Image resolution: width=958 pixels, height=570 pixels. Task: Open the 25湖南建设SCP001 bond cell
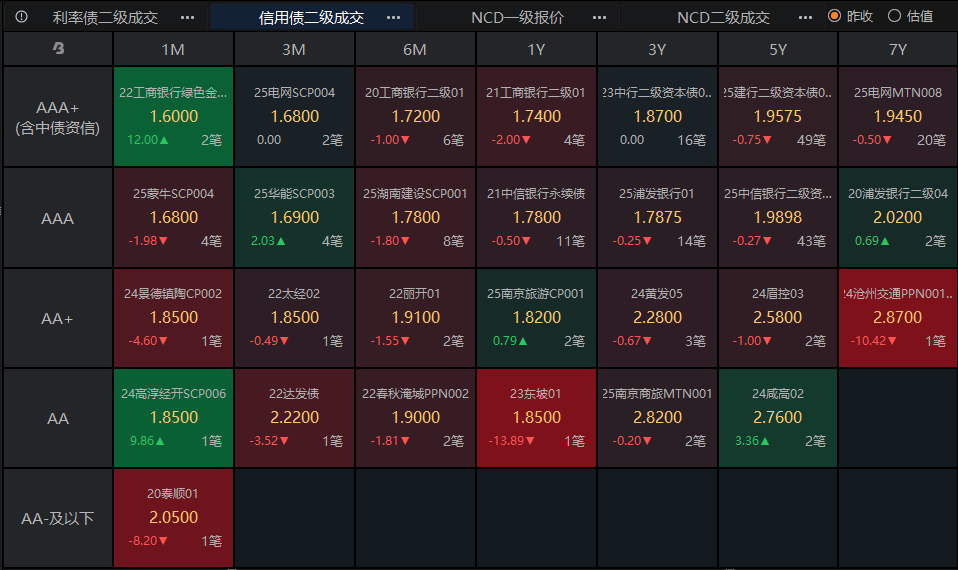tap(415, 217)
